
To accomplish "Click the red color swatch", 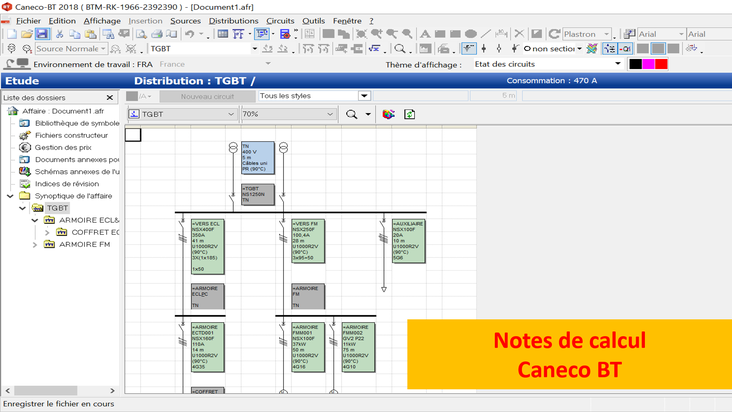I will pyautogui.click(x=661, y=64).
